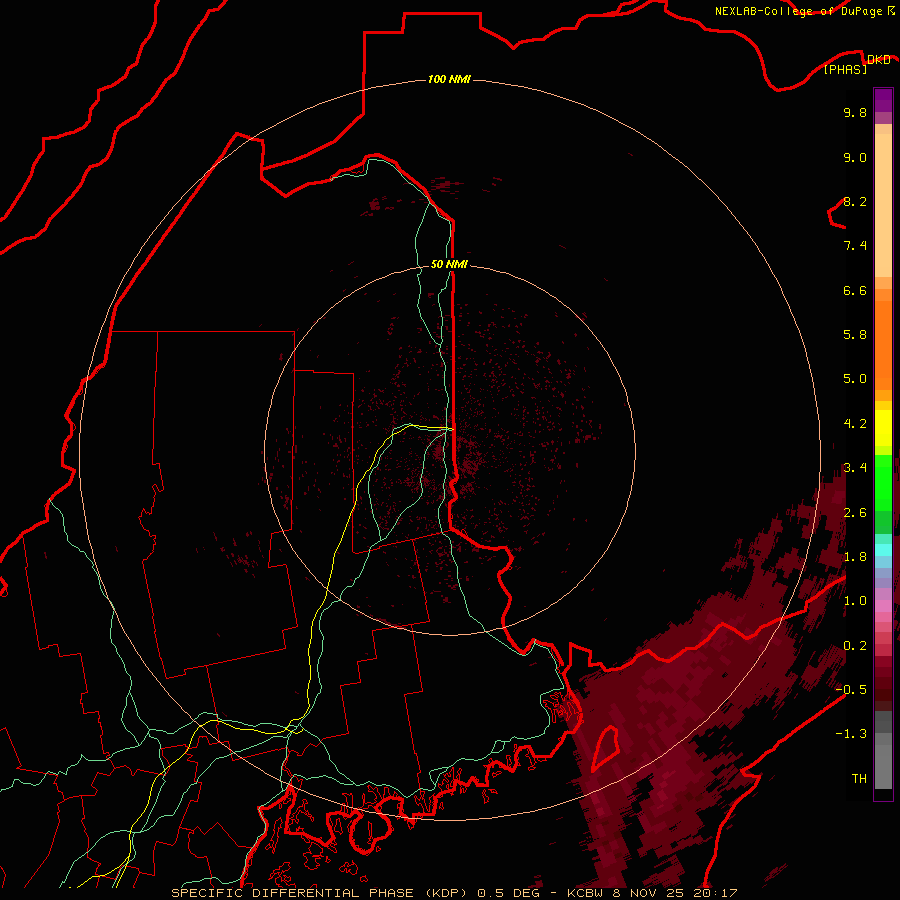The width and height of the screenshot is (900, 900).
Task: Pick the purple top band of the color bar
Action: coord(883,100)
